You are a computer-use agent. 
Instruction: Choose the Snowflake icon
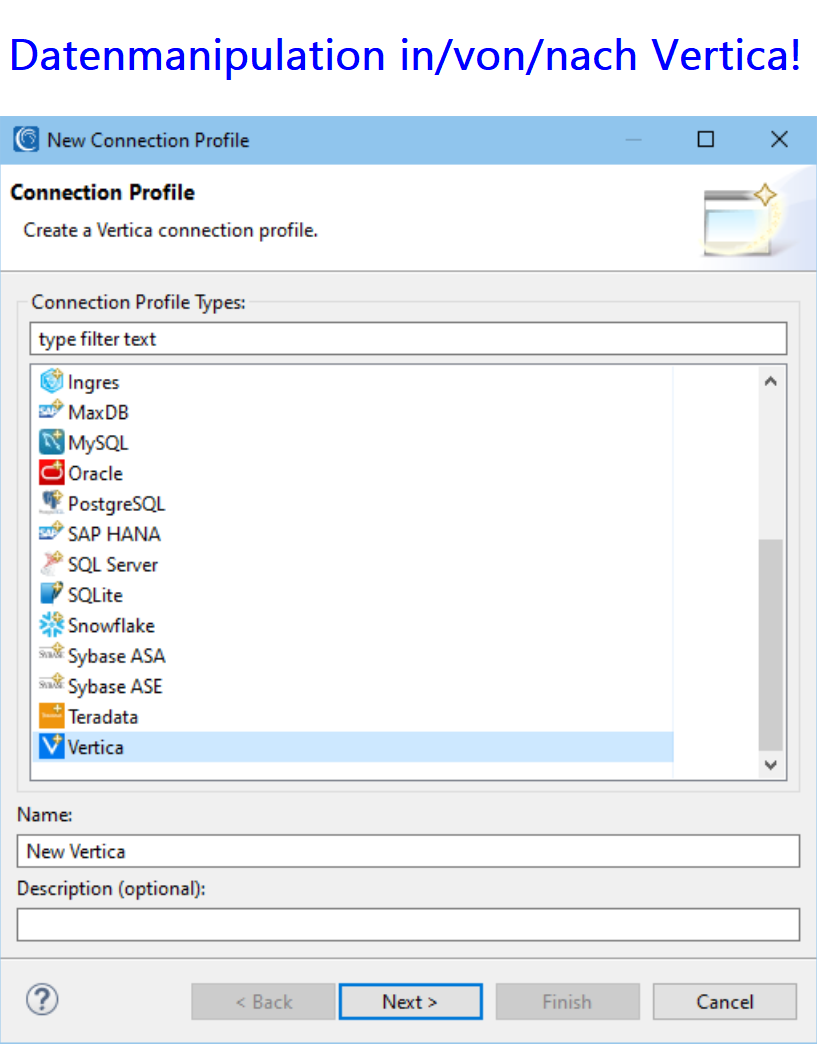[x=51, y=625]
